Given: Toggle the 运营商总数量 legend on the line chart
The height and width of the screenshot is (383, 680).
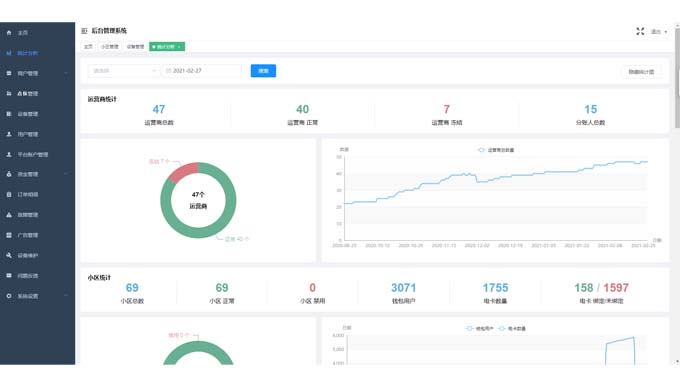Looking at the screenshot, I should (x=496, y=150).
